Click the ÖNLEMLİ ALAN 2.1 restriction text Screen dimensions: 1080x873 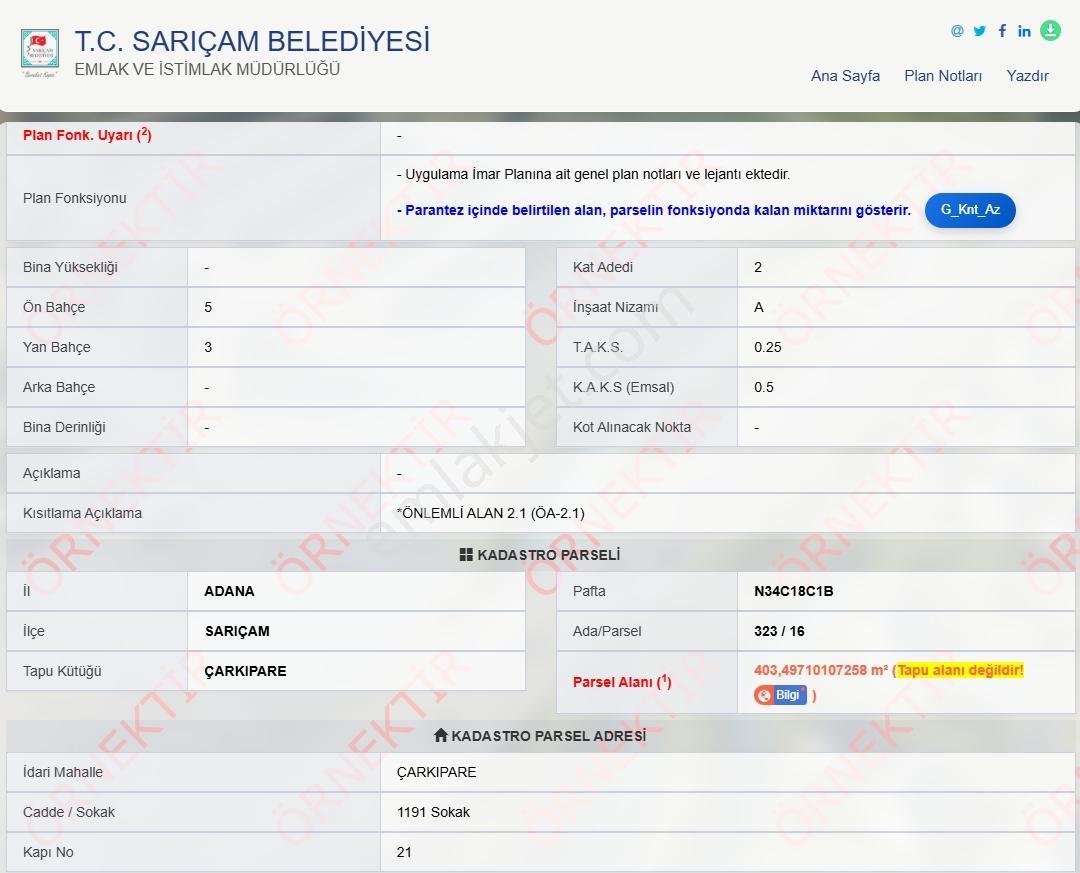(x=490, y=513)
